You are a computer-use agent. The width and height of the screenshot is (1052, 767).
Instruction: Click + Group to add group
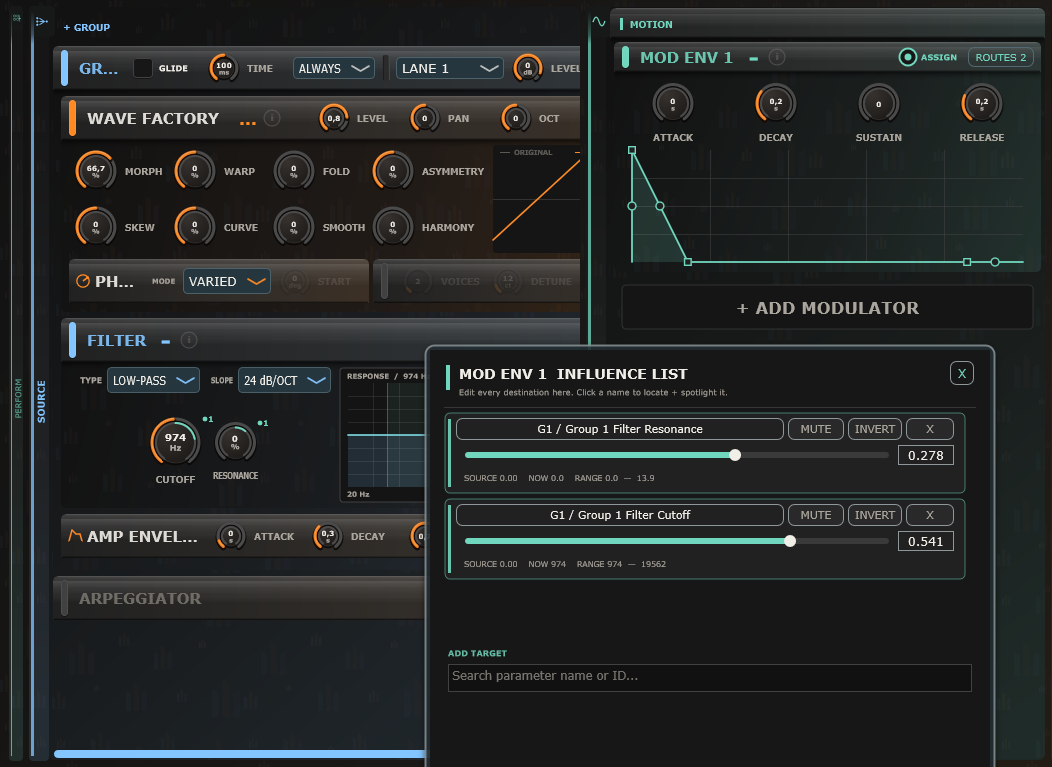pos(87,28)
